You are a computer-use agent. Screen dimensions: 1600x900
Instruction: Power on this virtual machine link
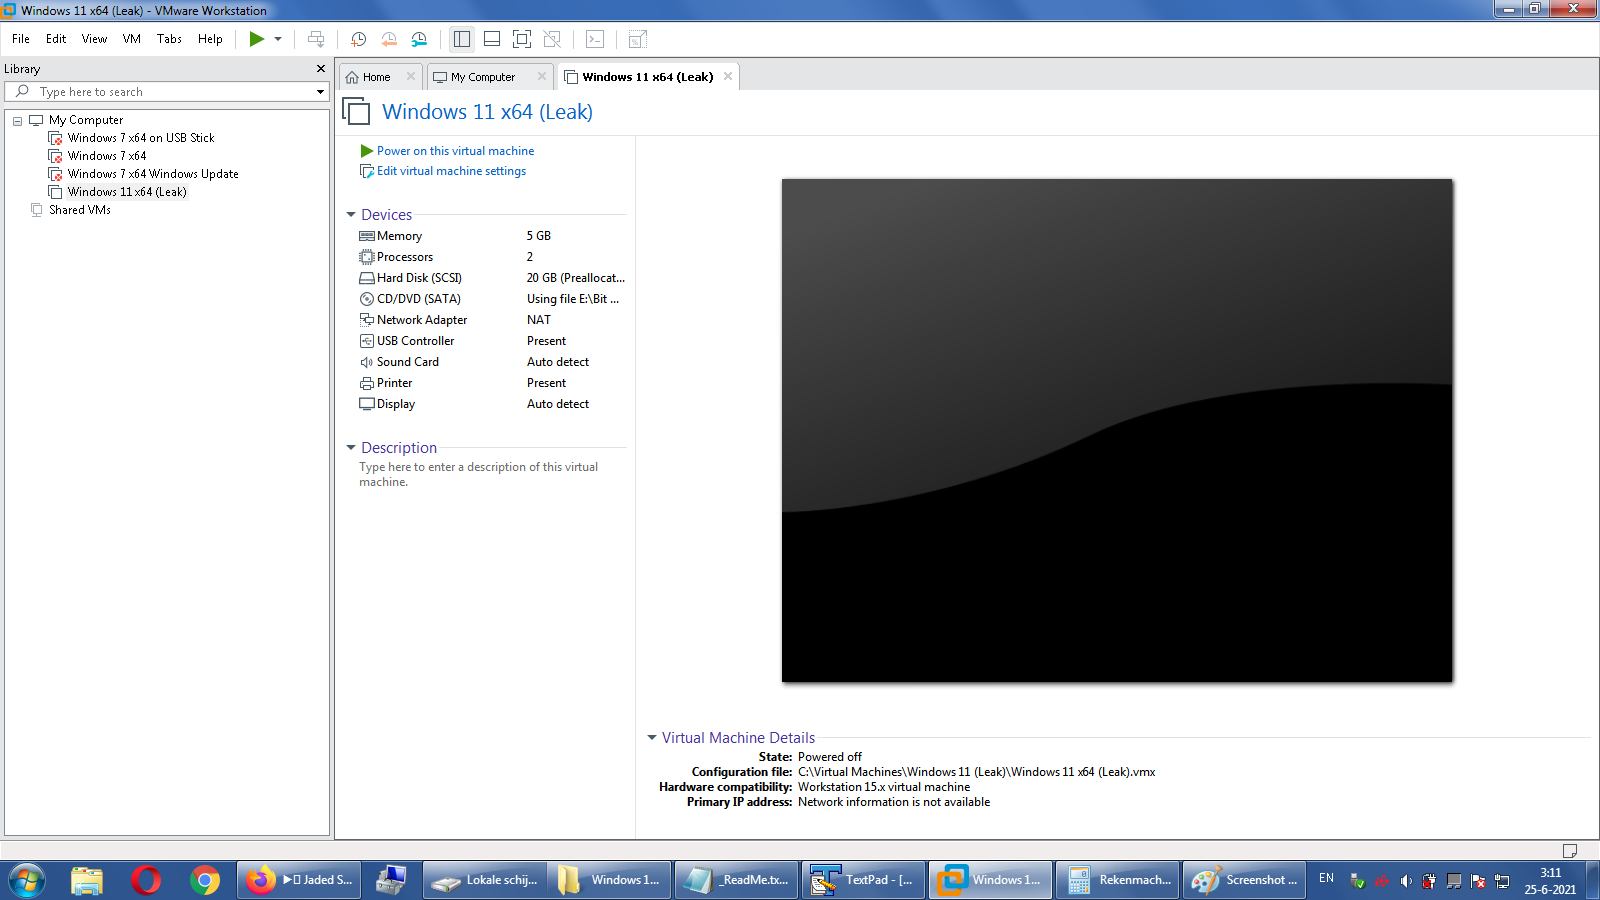[x=455, y=151]
